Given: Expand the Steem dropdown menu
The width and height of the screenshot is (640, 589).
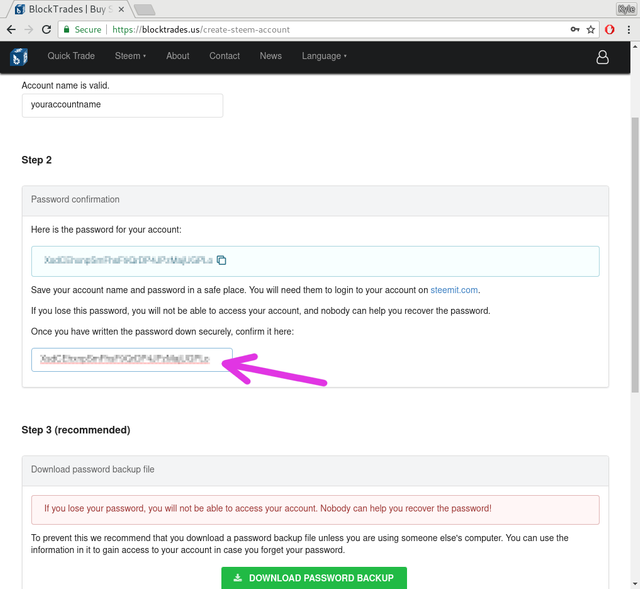Looking at the screenshot, I should point(130,56).
